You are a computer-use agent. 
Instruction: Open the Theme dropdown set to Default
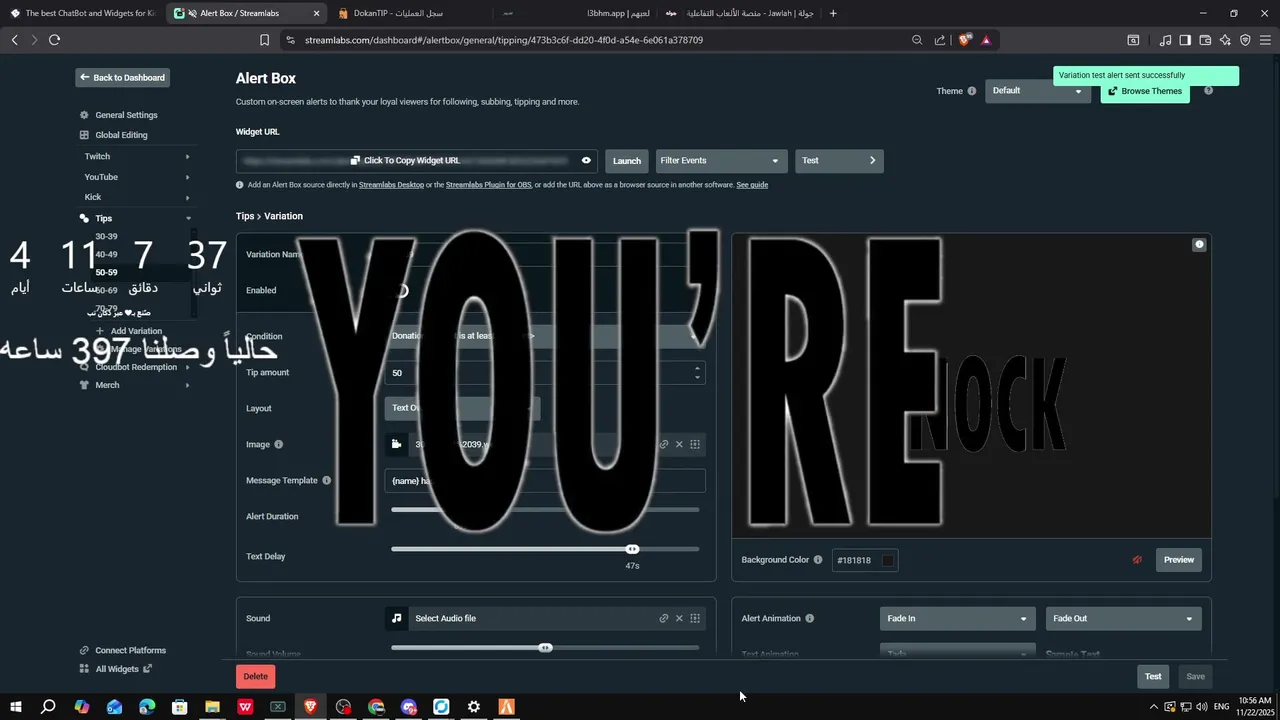tap(1038, 91)
